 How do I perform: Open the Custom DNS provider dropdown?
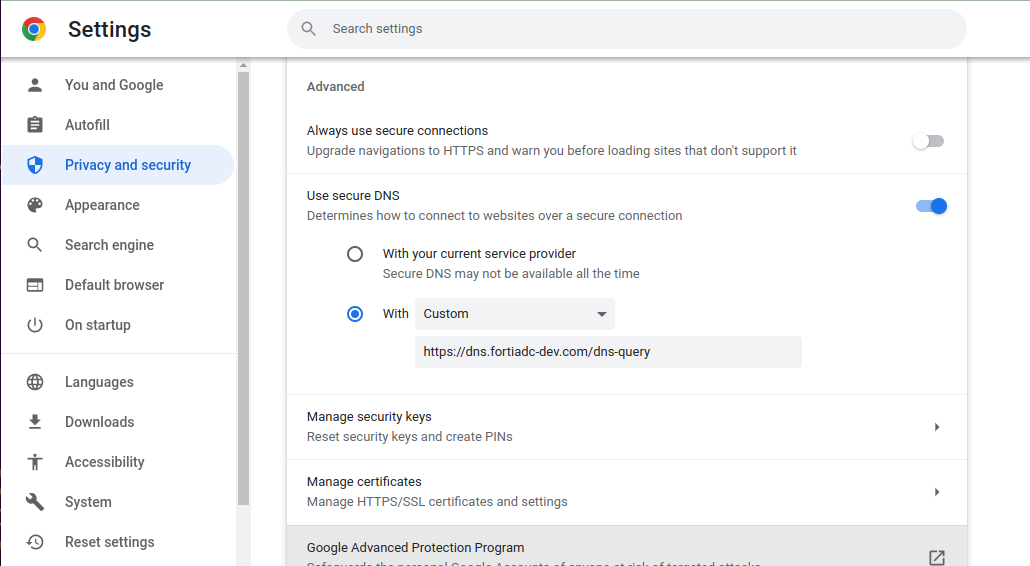pos(514,314)
